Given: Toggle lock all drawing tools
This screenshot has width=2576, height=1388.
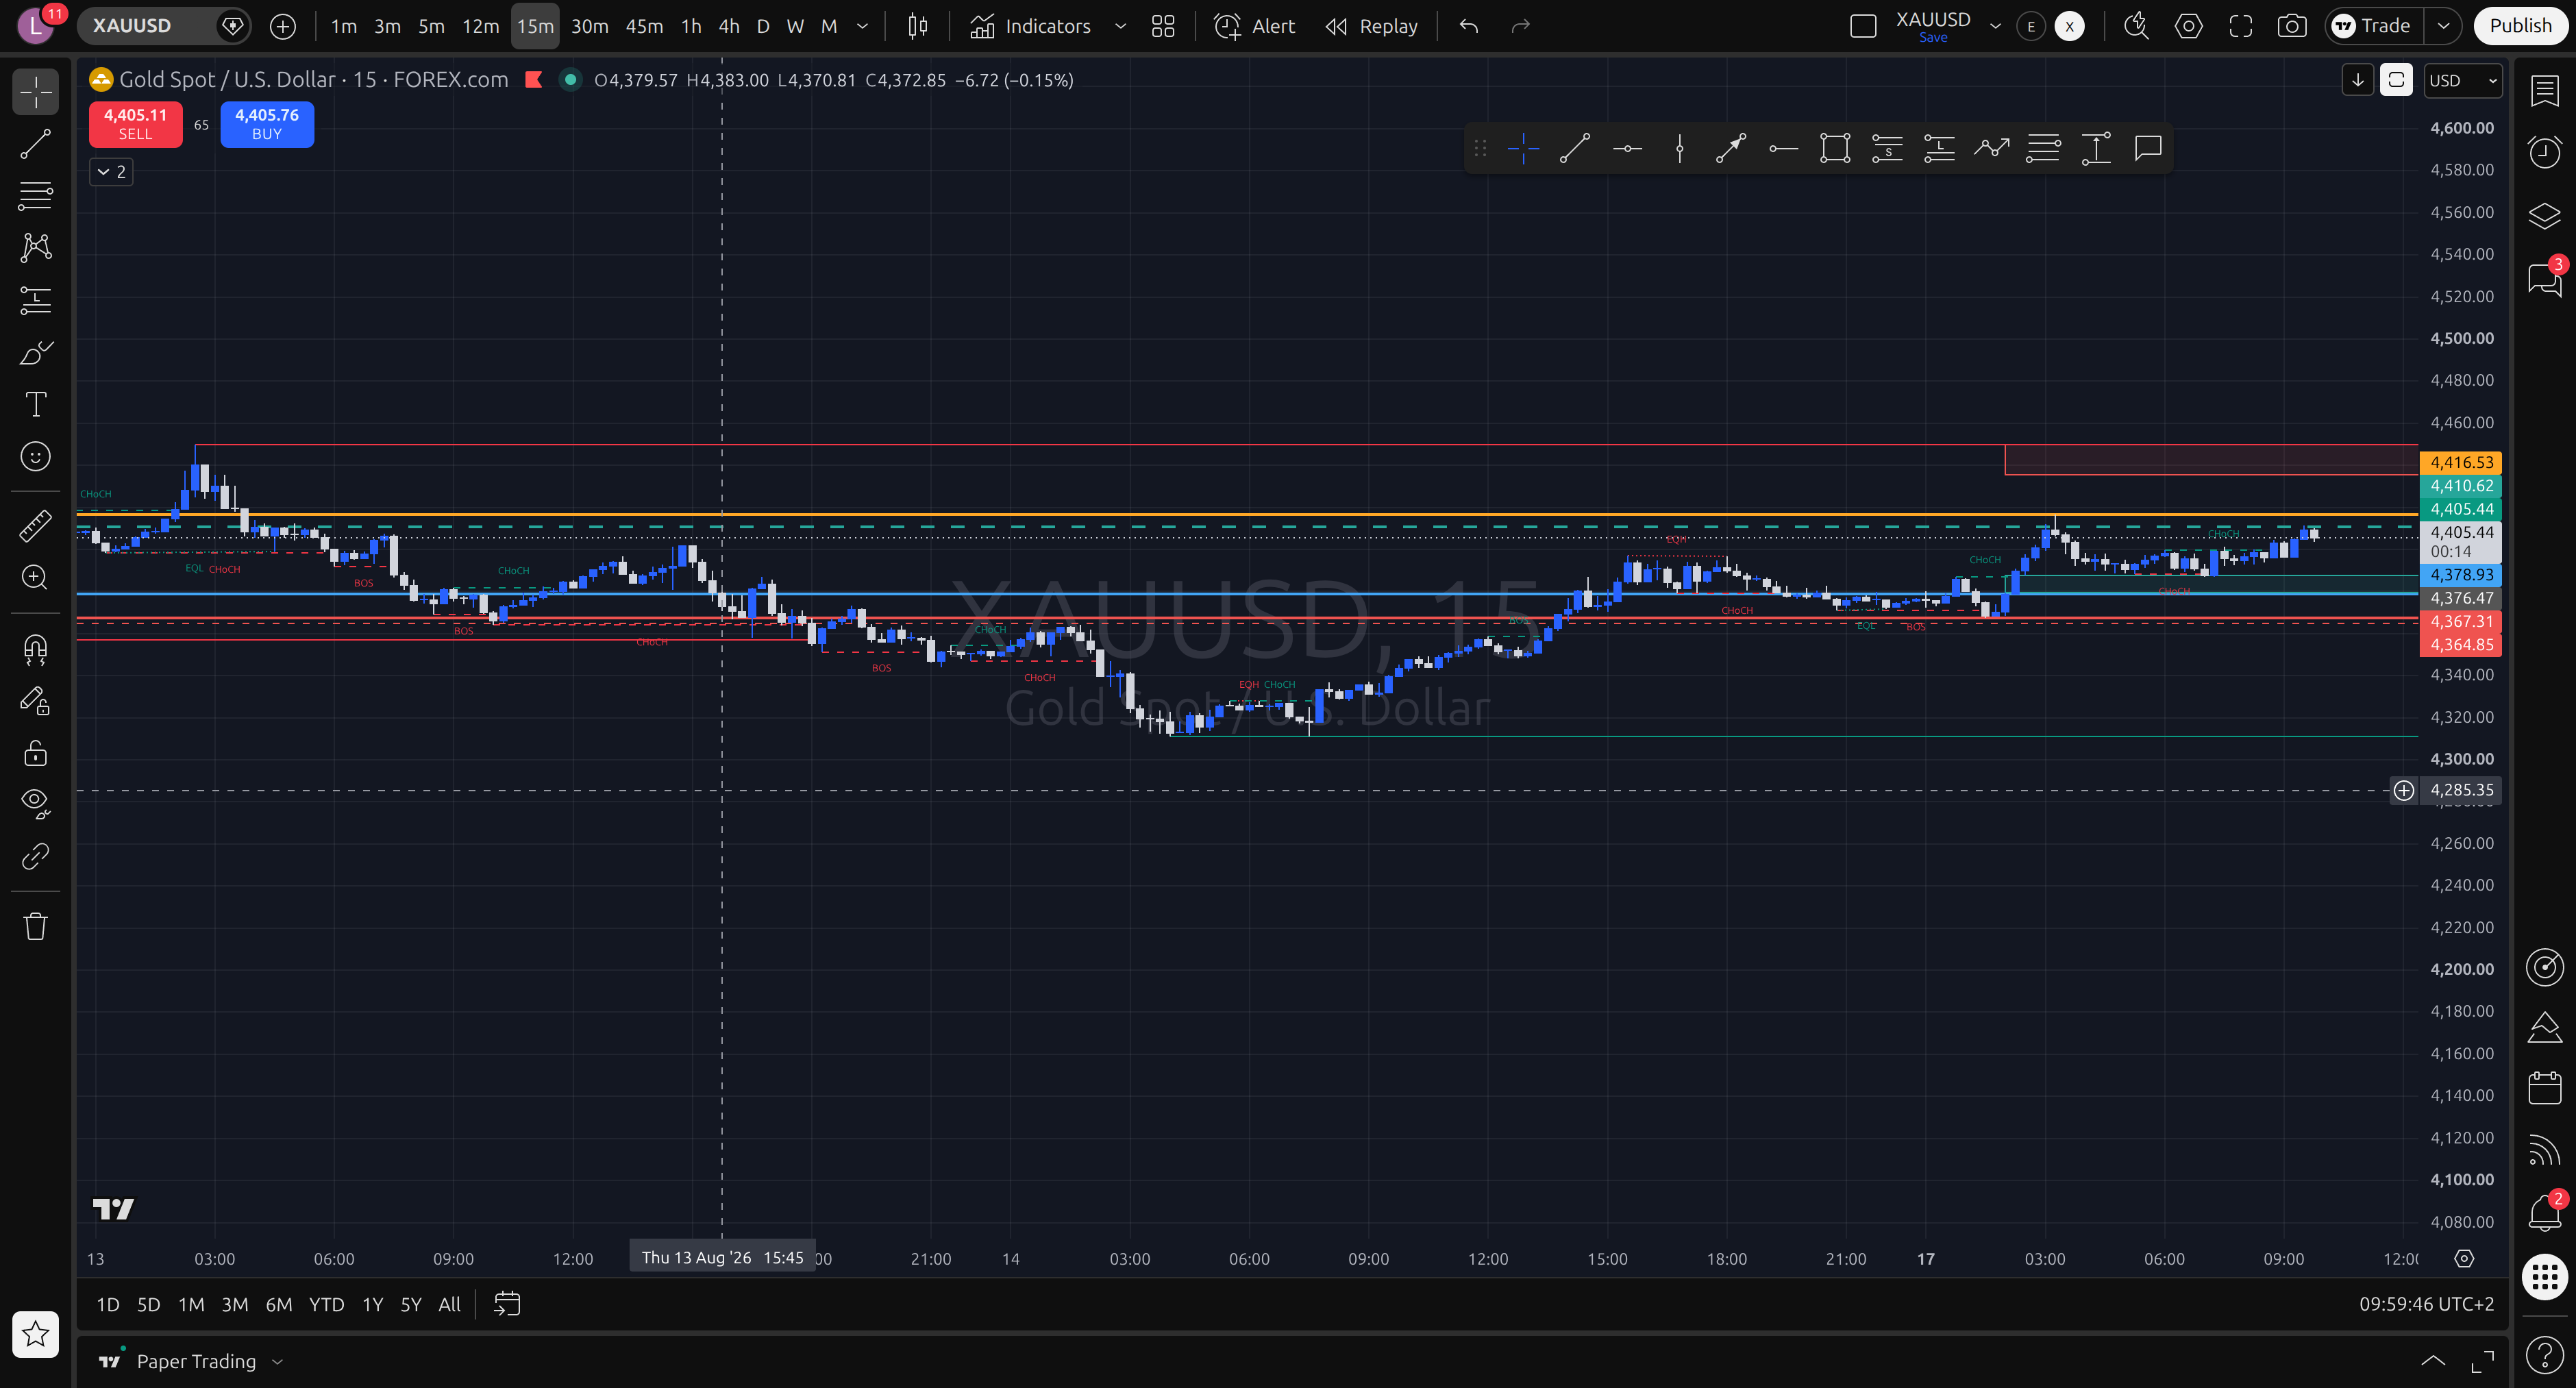Looking at the screenshot, I should (x=36, y=753).
